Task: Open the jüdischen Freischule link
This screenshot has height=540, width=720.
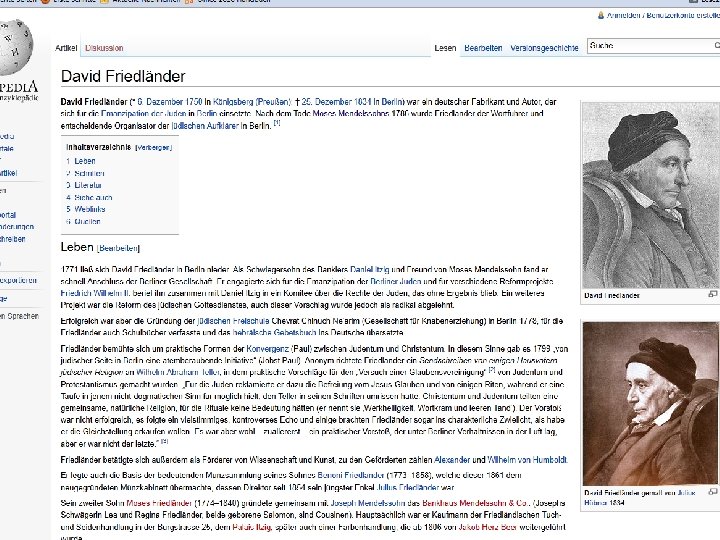Action: coord(233,321)
